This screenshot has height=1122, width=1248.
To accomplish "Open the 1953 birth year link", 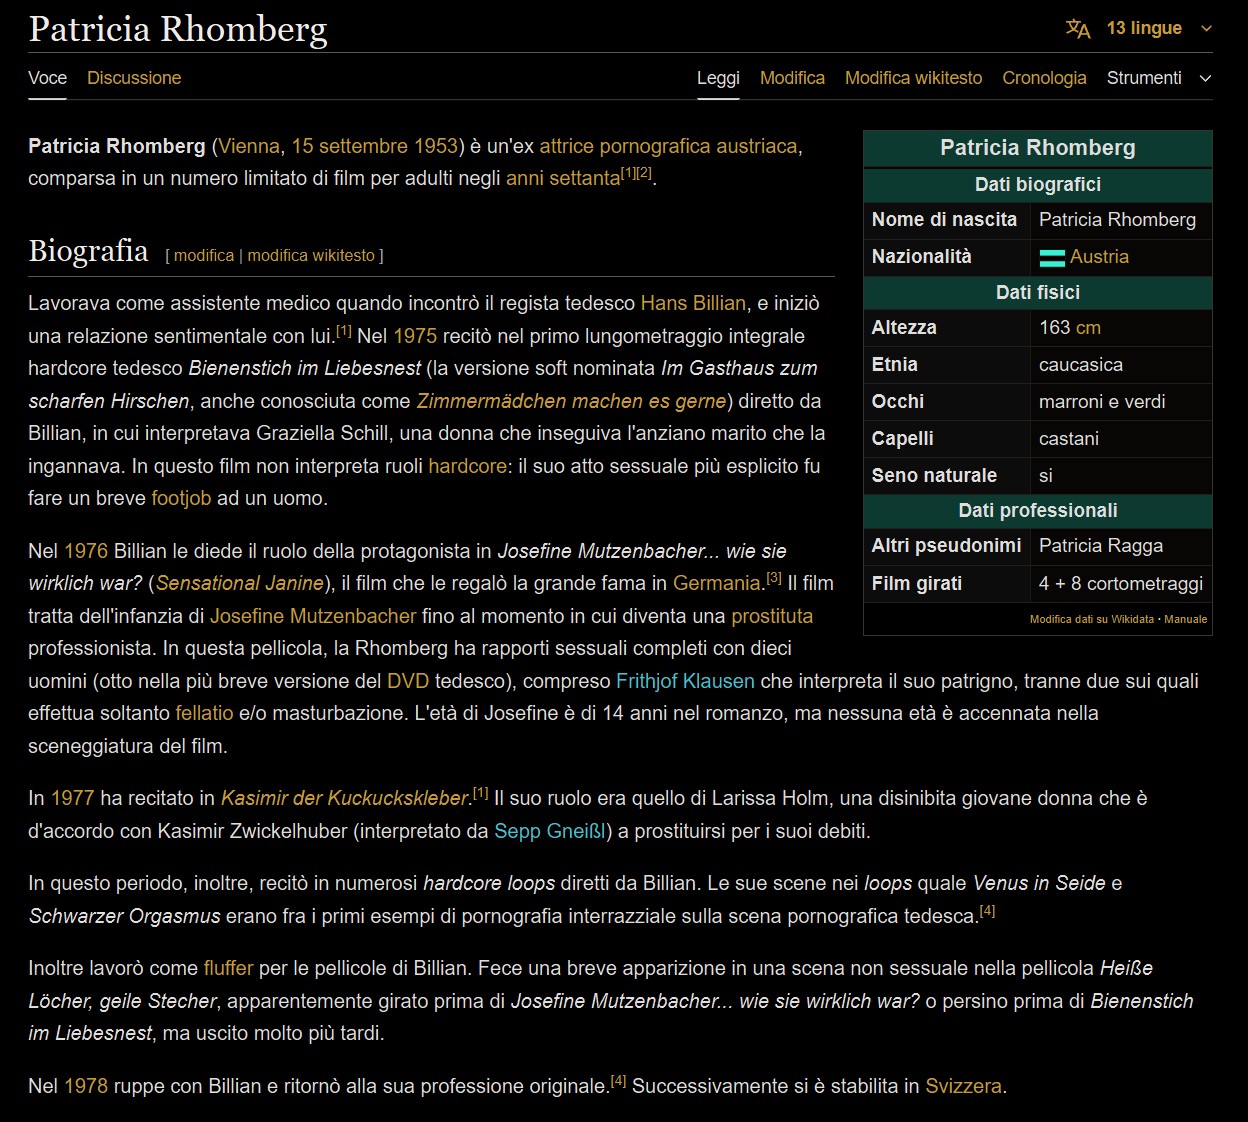I will pyautogui.click(x=436, y=146).
